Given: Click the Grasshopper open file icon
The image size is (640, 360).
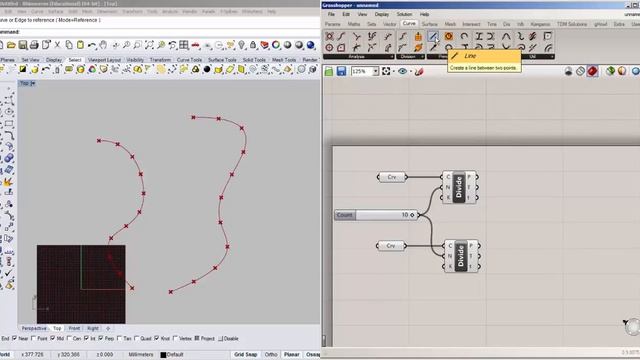Looking at the screenshot, I should [x=329, y=71].
